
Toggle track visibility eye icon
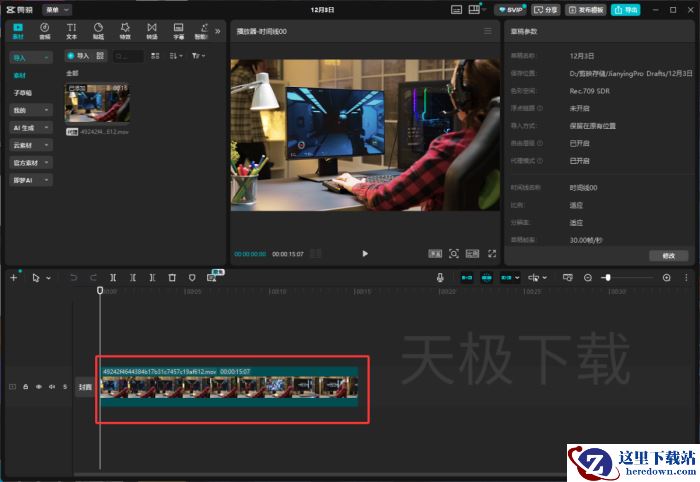tap(39, 386)
